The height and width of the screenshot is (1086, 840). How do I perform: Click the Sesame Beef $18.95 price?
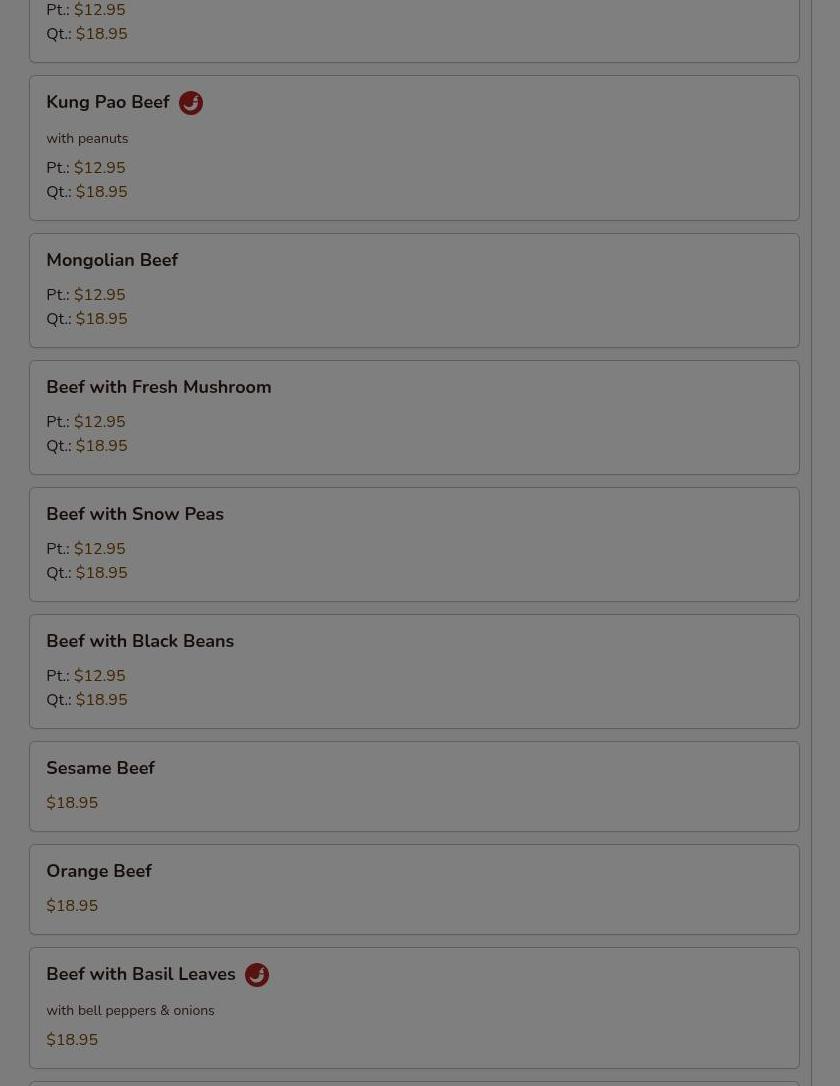point(72,803)
